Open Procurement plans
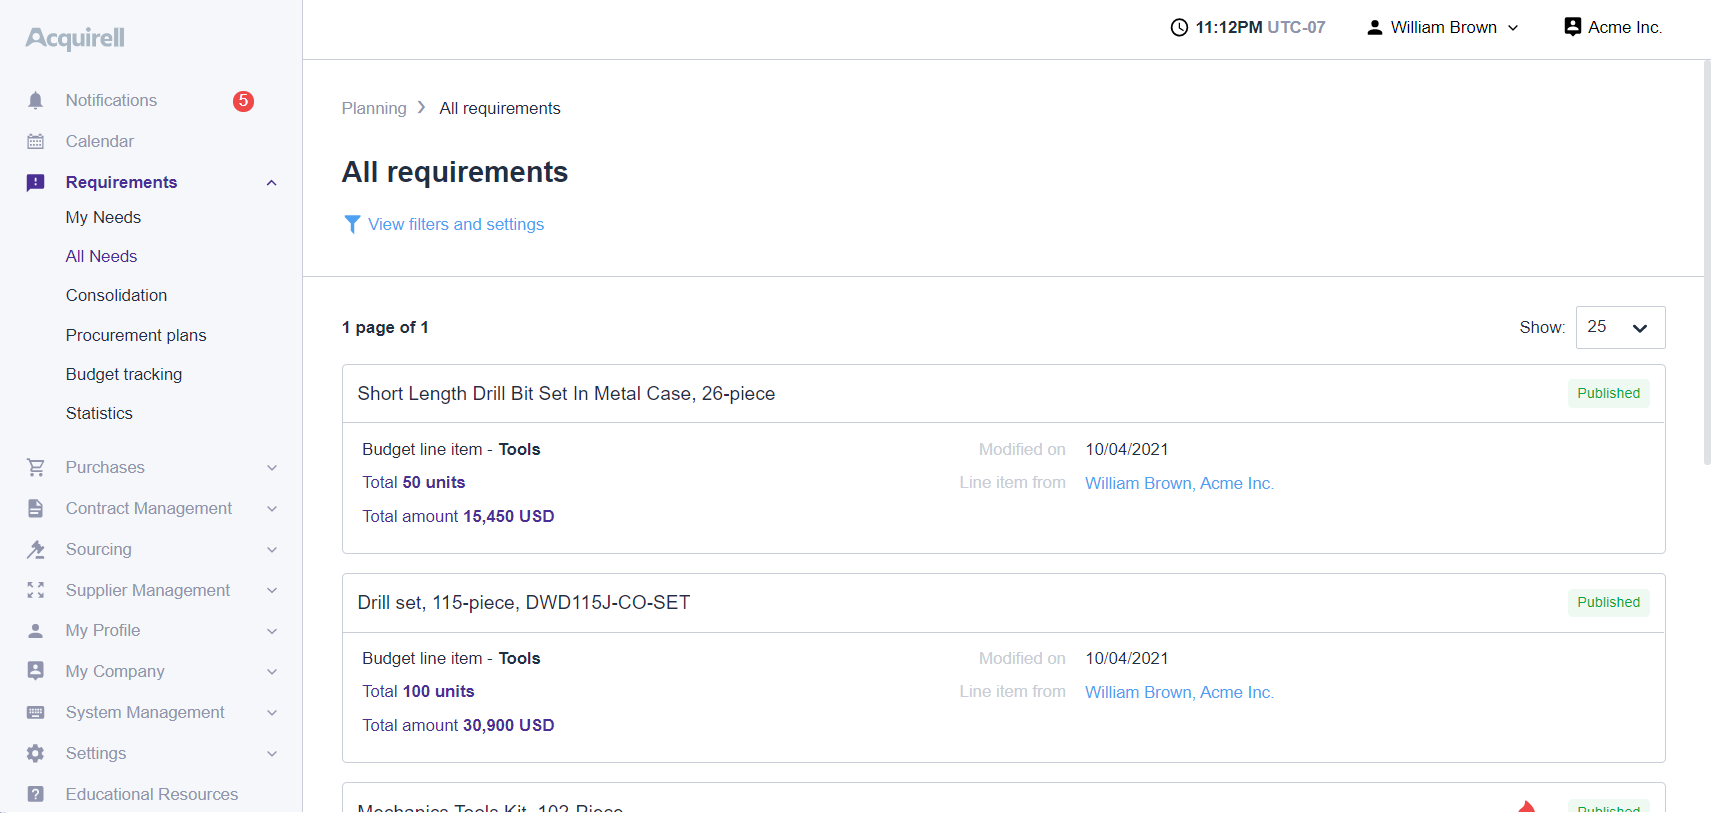This screenshot has height=813, width=1723. (x=136, y=335)
